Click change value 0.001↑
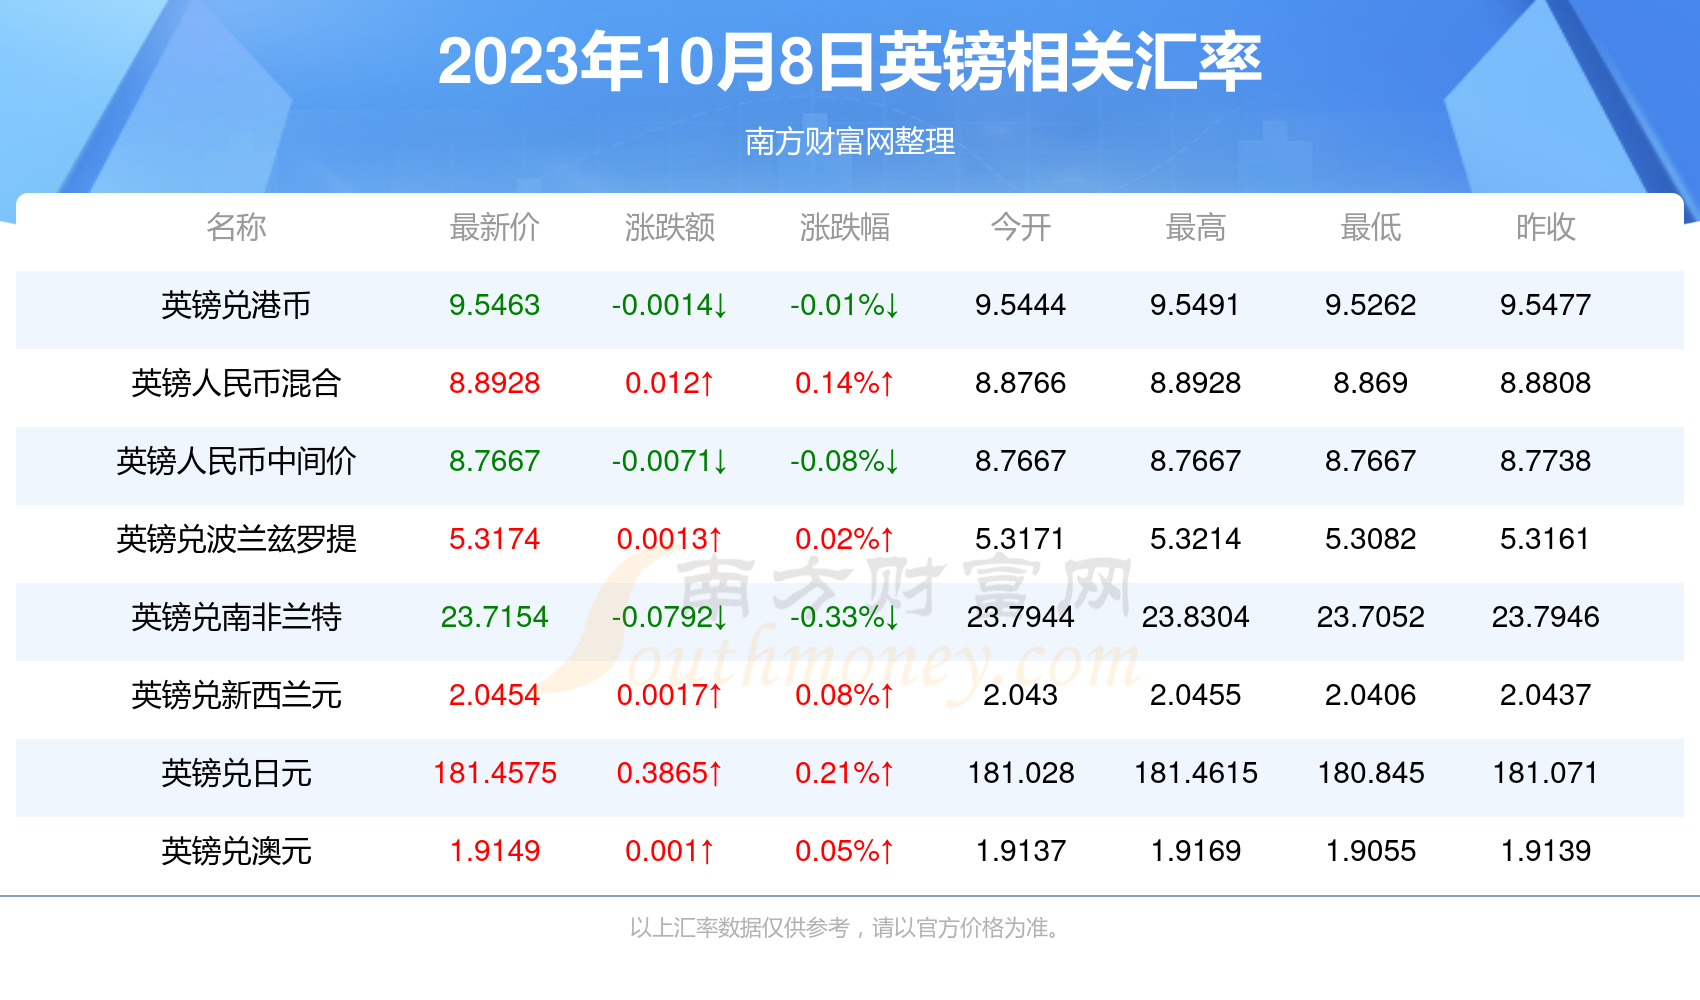The image size is (1700, 1000). point(670,851)
